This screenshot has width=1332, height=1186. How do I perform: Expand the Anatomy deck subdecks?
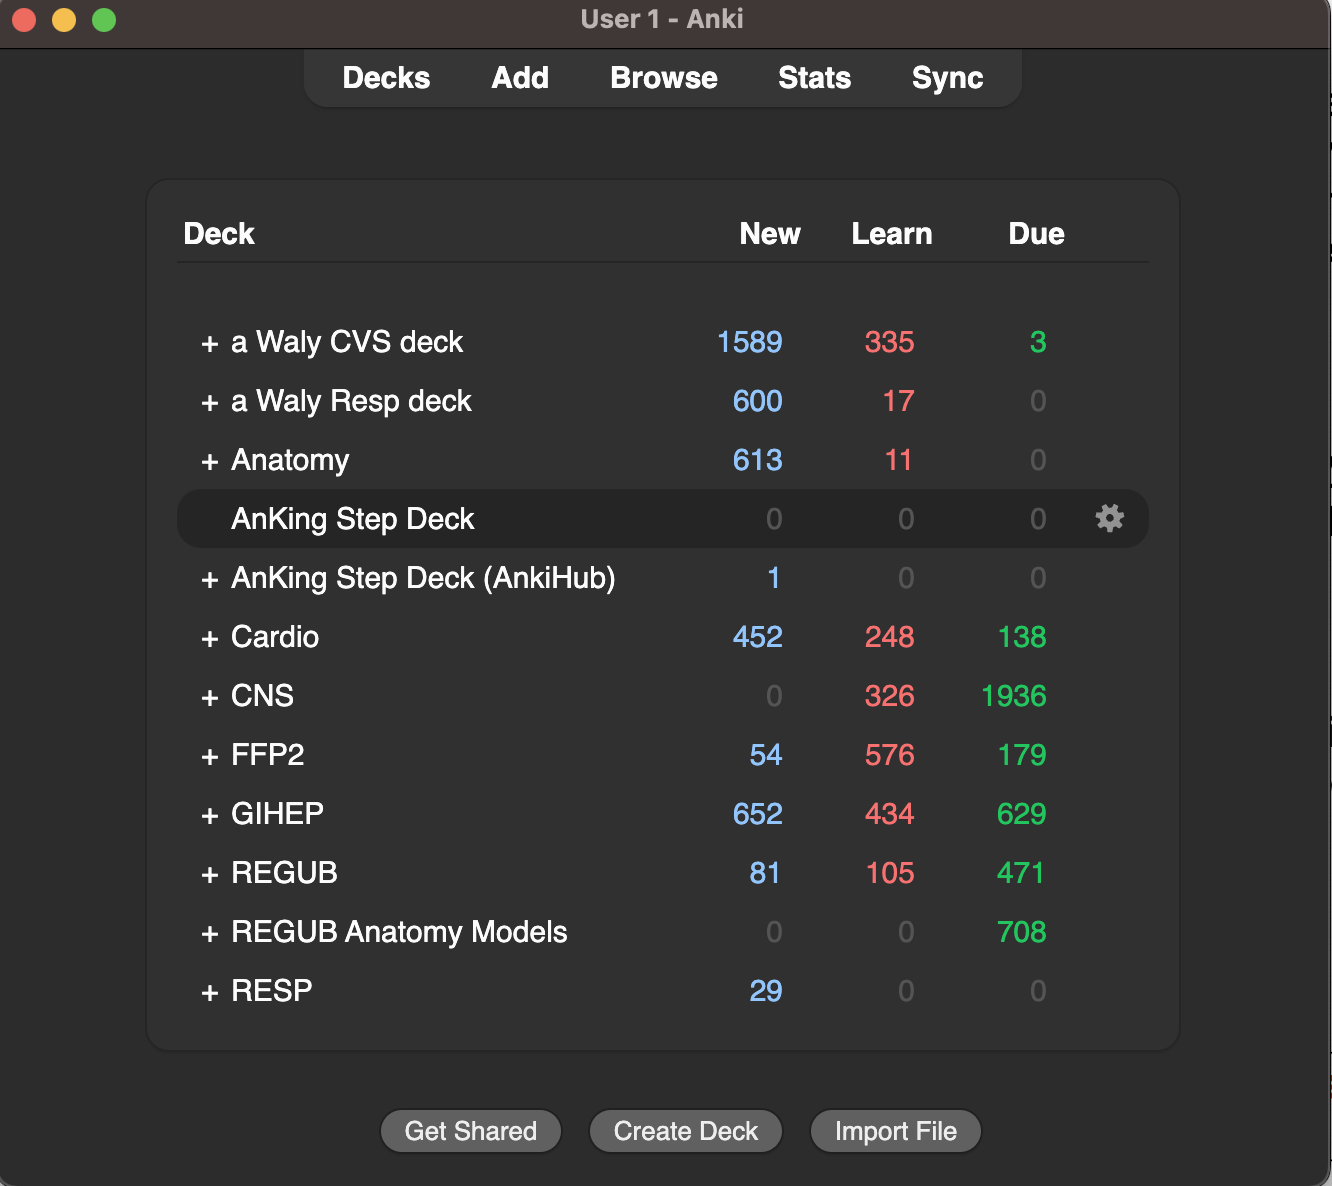pyautogui.click(x=210, y=462)
